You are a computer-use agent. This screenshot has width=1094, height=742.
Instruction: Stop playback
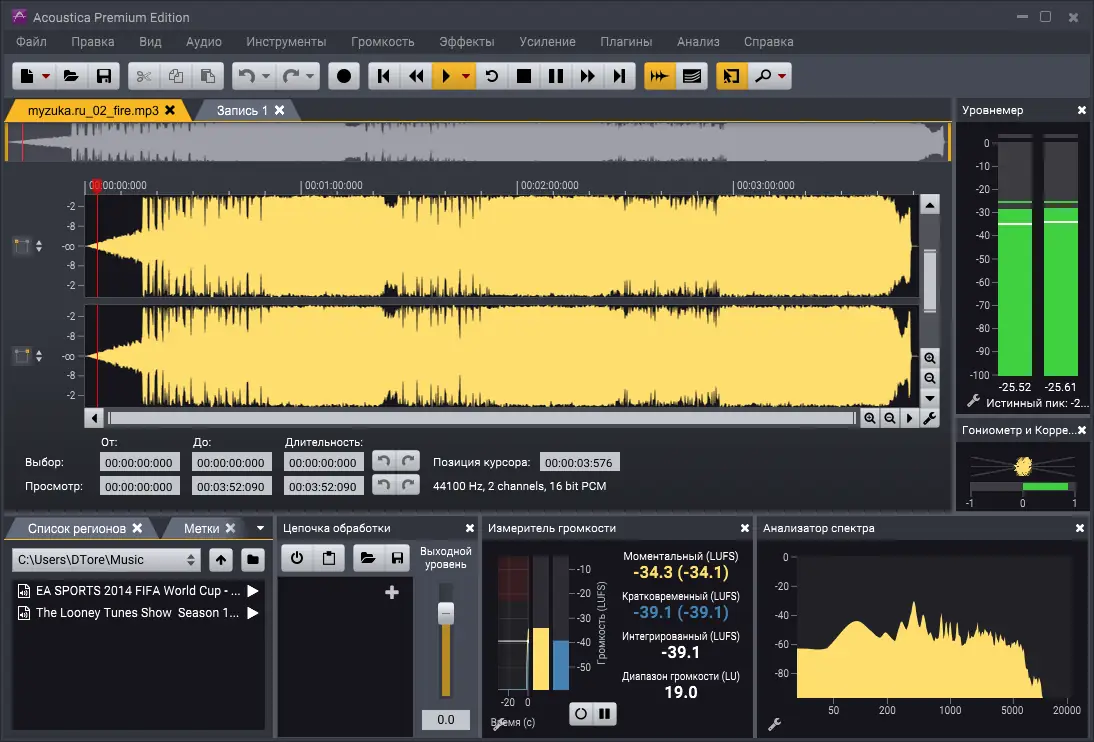pos(524,76)
